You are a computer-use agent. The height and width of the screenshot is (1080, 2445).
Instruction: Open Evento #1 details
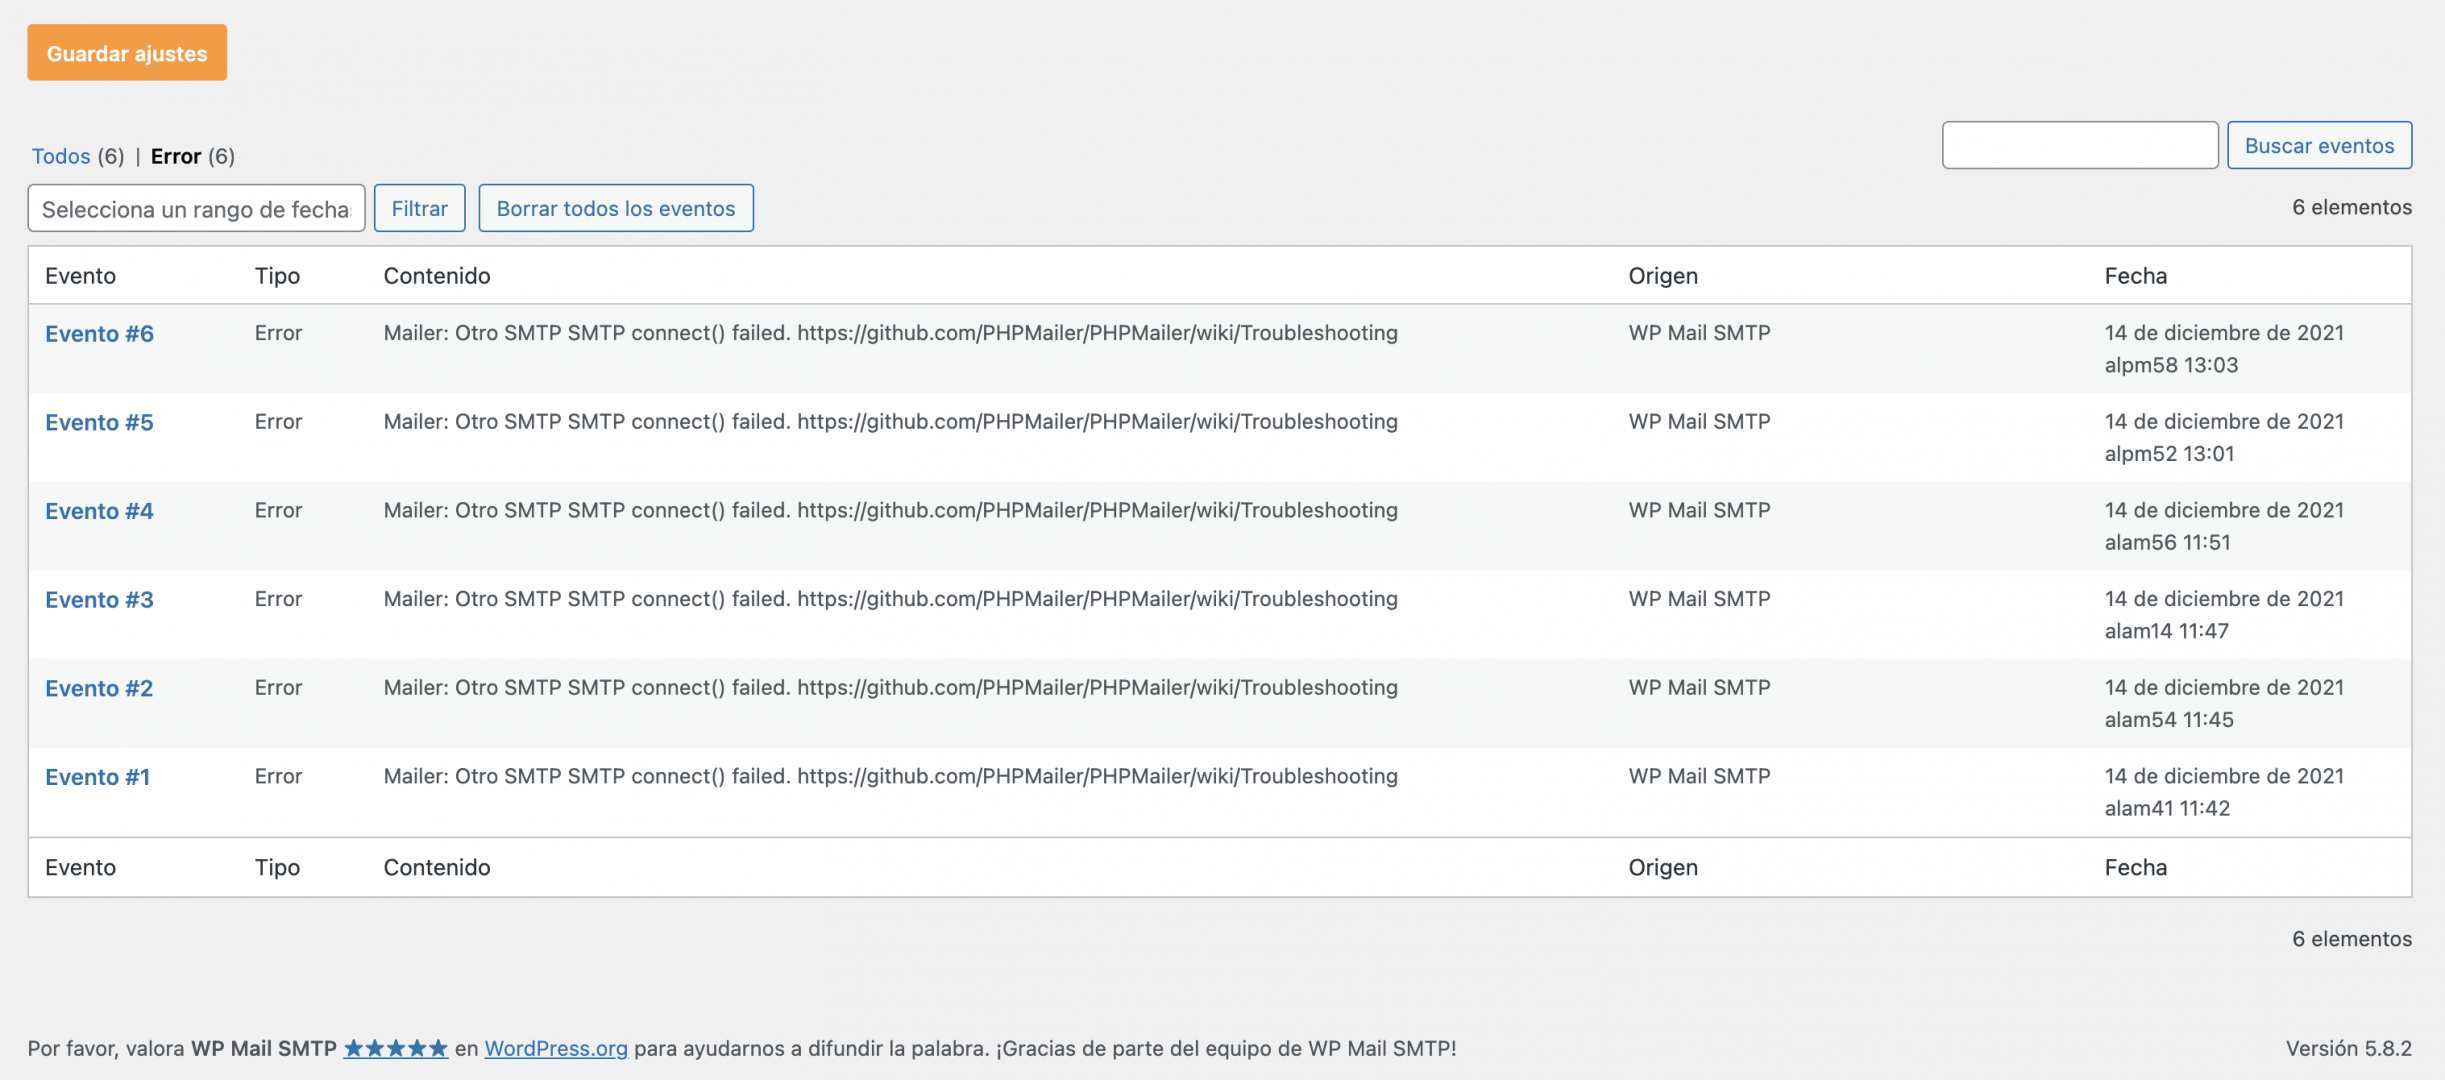coord(97,777)
